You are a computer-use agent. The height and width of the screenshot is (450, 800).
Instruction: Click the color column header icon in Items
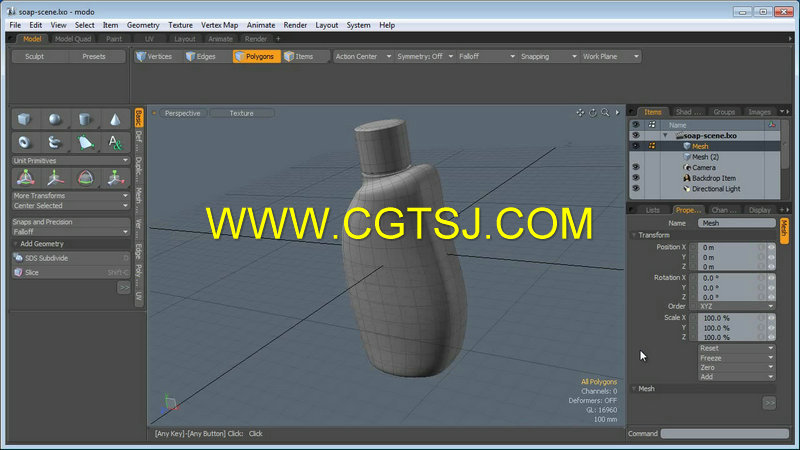tap(772, 124)
